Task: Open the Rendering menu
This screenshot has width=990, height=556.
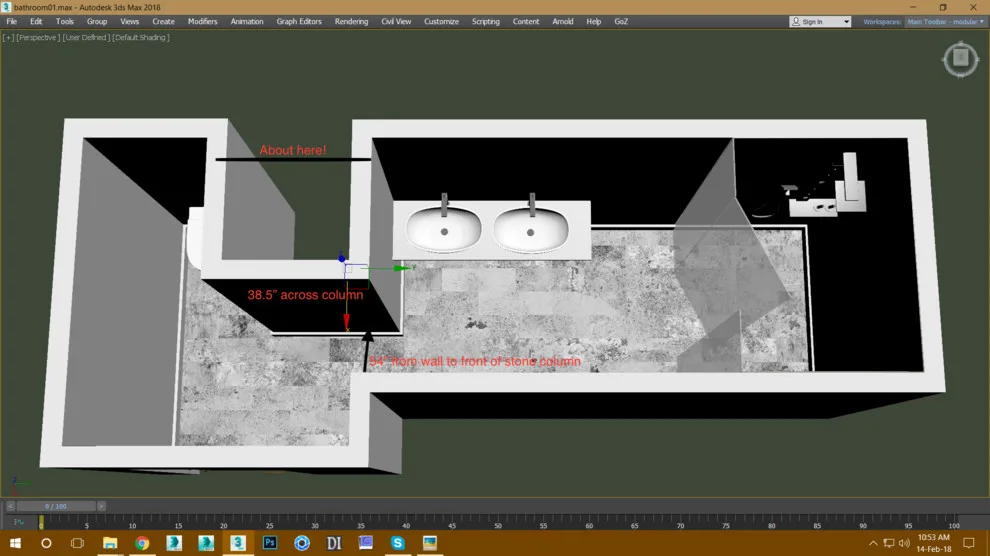Action: tap(351, 21)
